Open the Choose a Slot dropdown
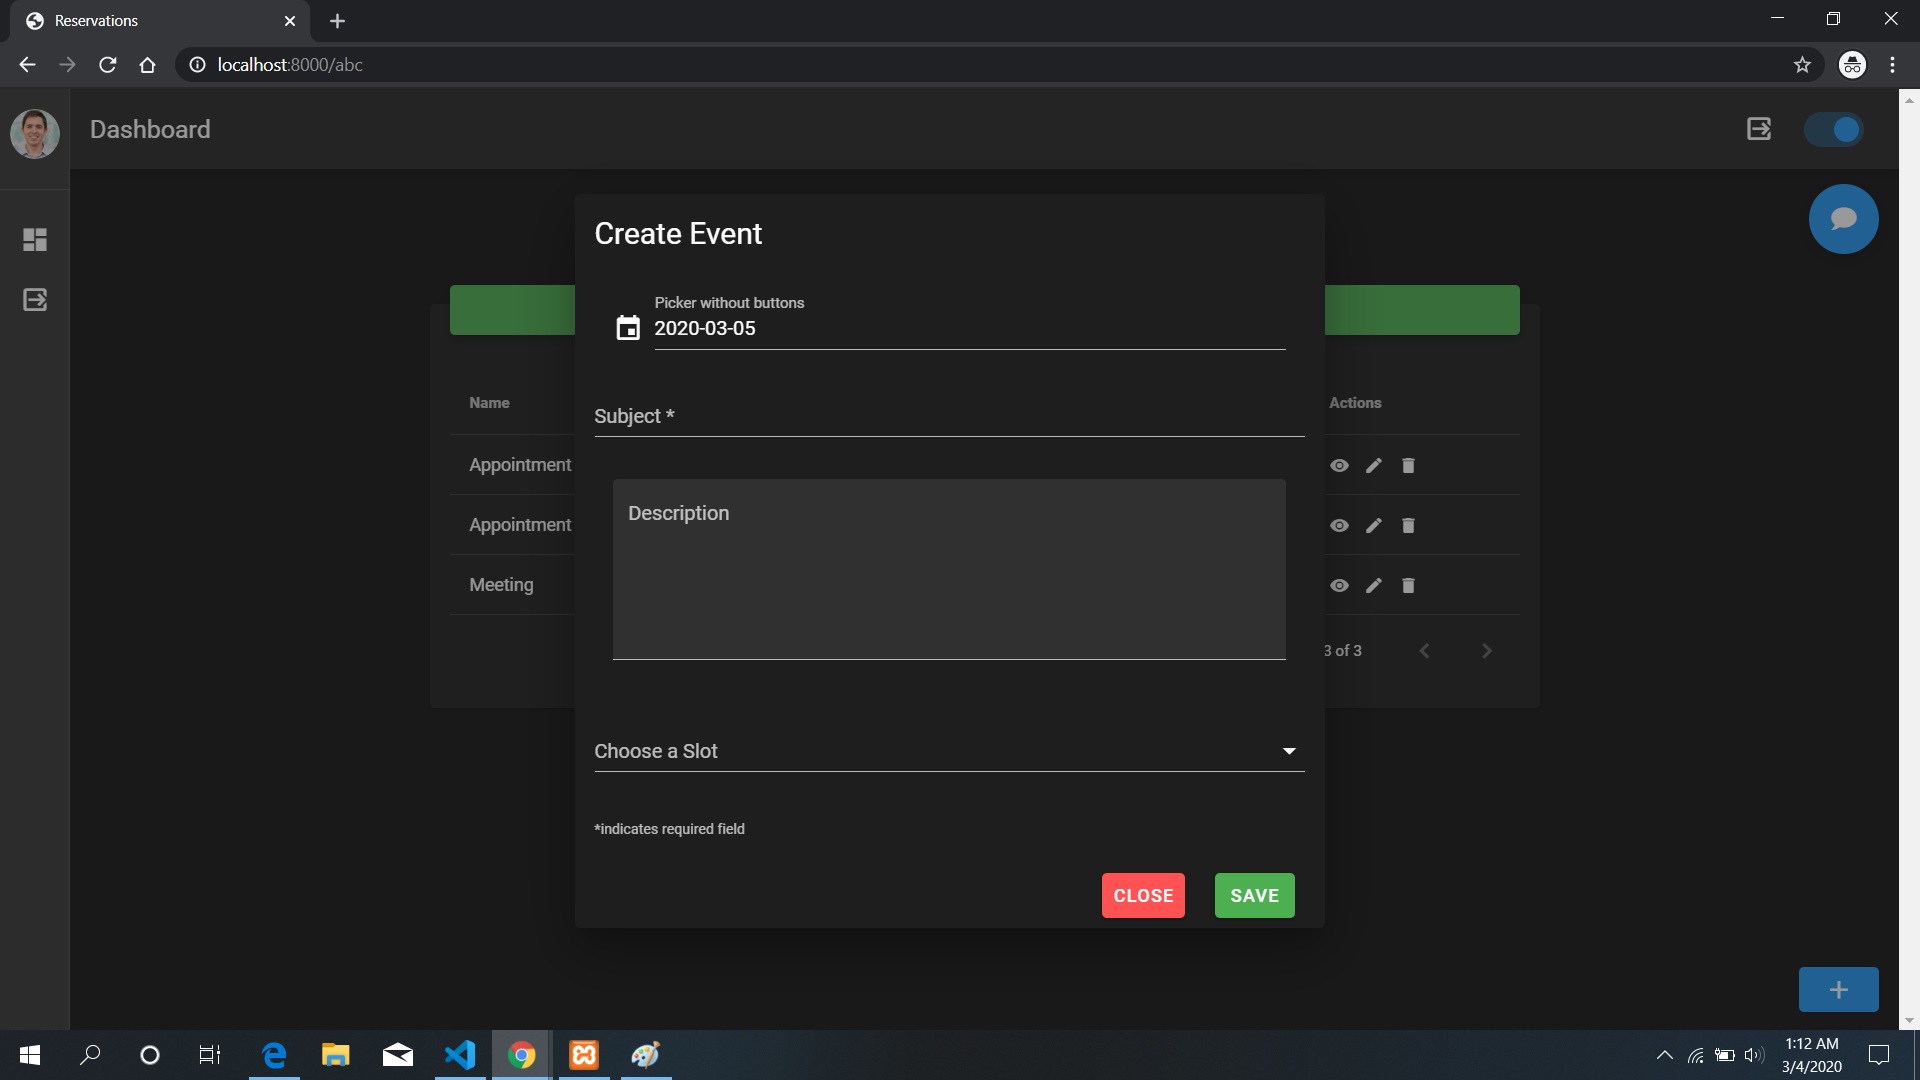This screenshot has width=1920, height=1080. (1289, 751)
